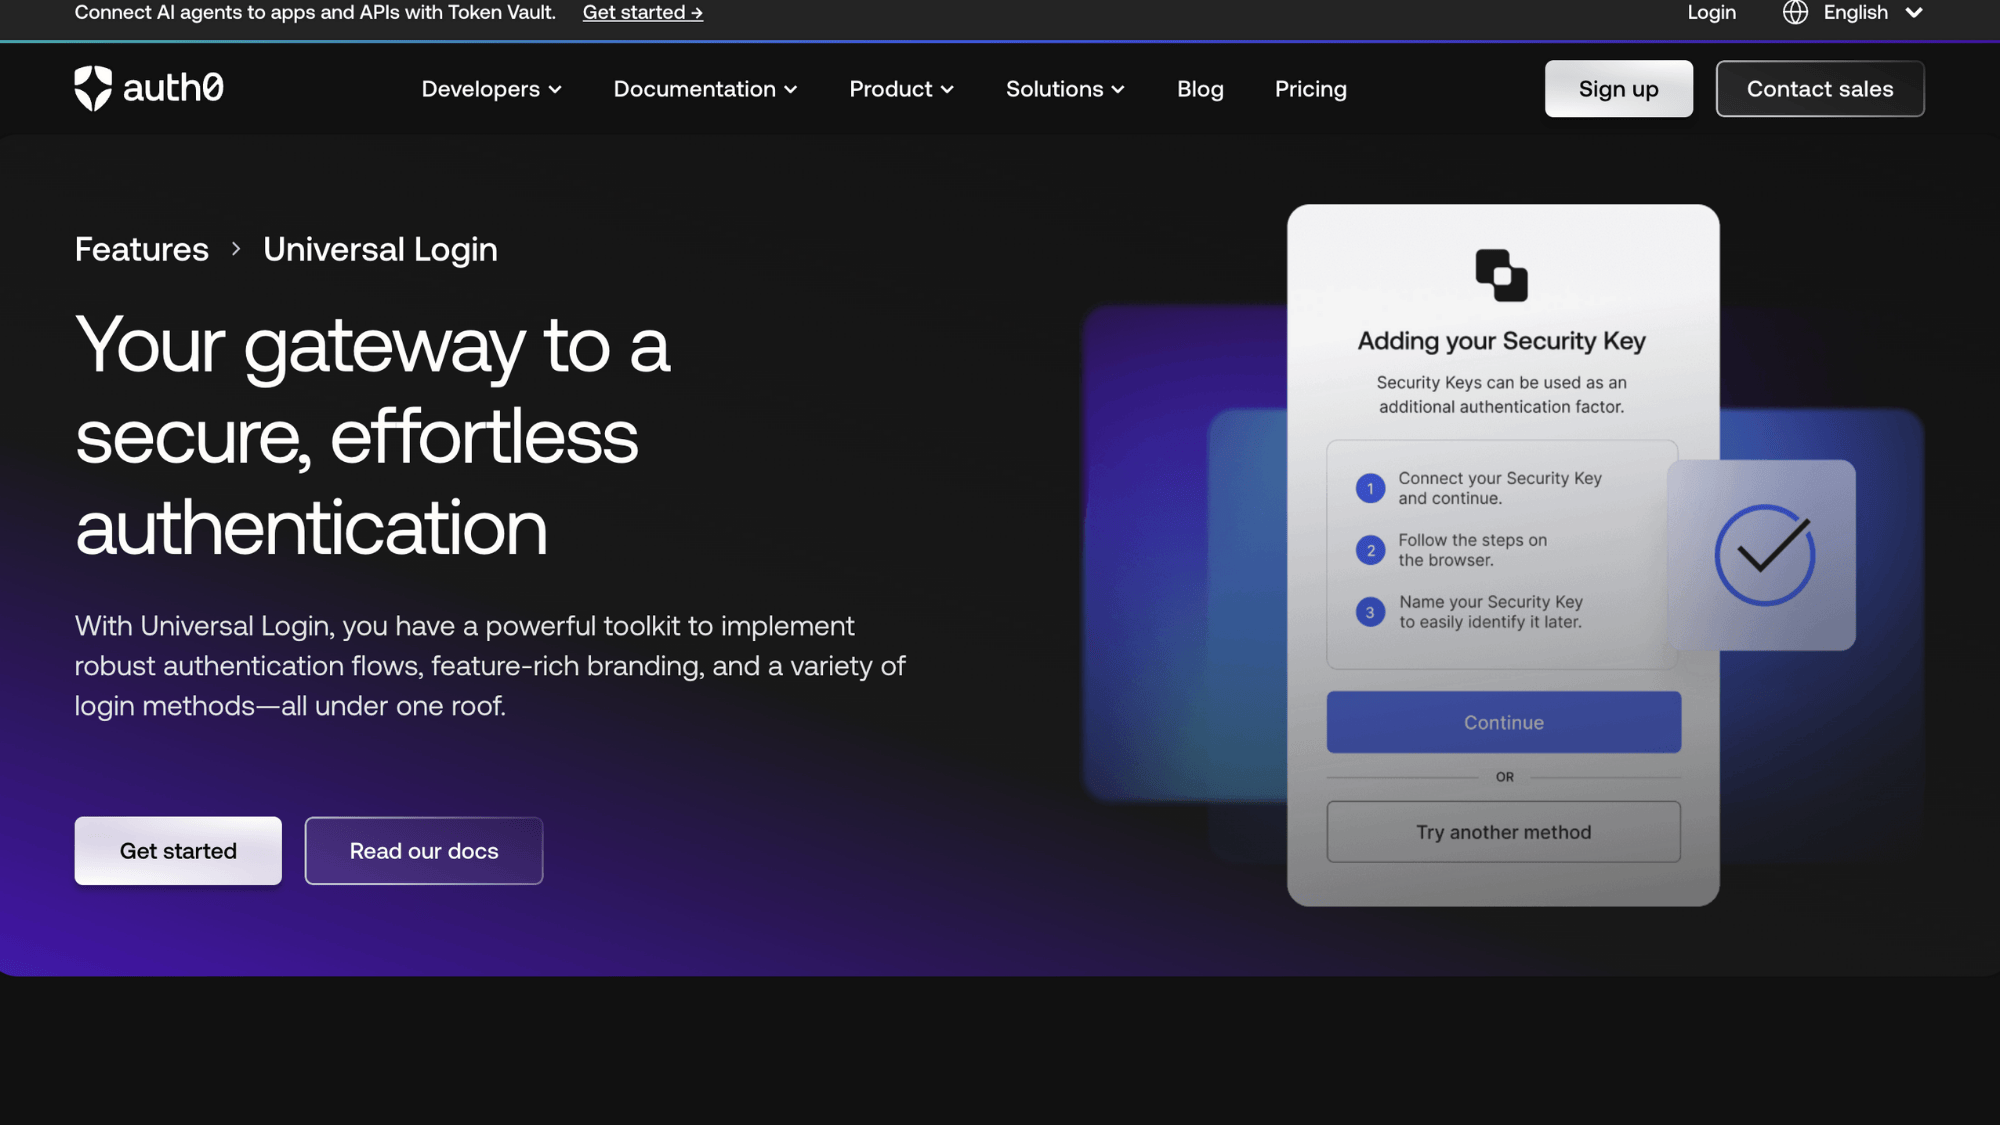
Task: Open the Product dropdown
Action: [901, 89]
